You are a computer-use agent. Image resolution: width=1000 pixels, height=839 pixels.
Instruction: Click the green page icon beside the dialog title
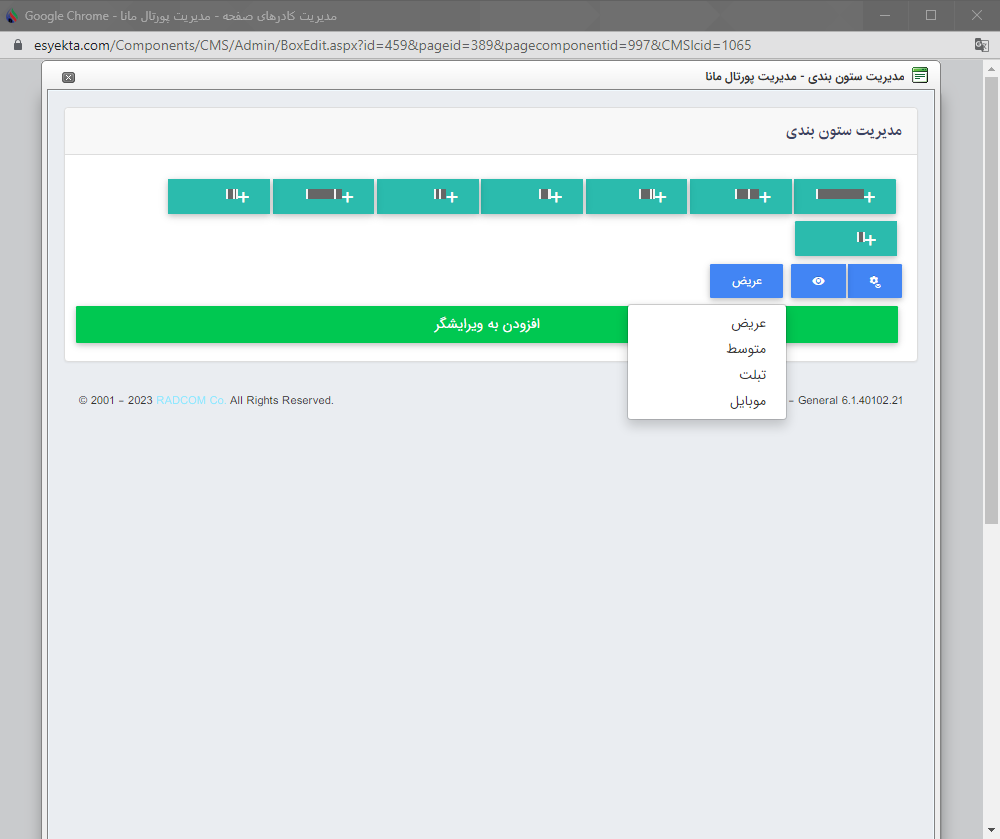(920, 76)
